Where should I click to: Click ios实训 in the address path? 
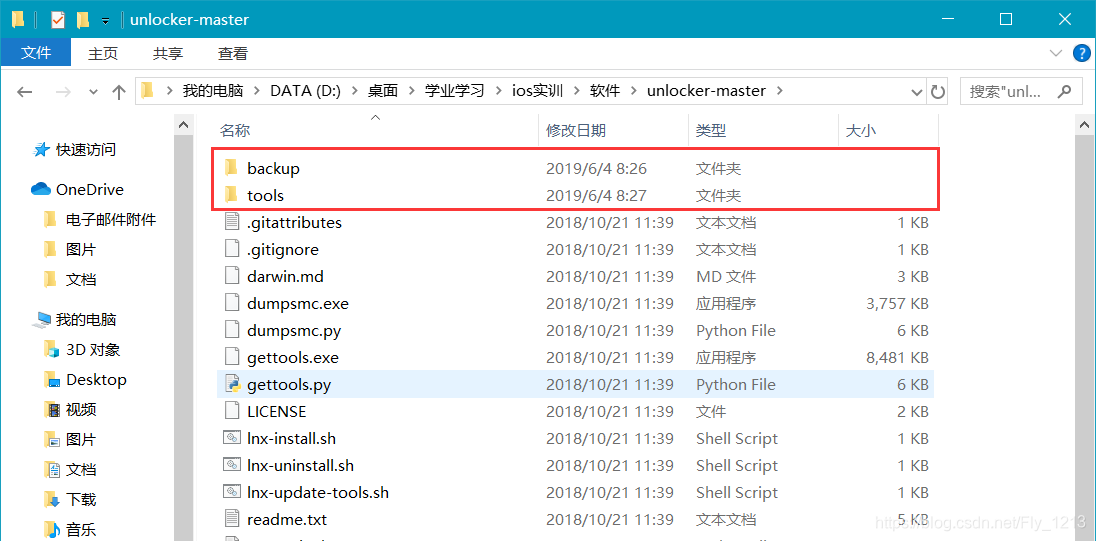pos(537,91)
